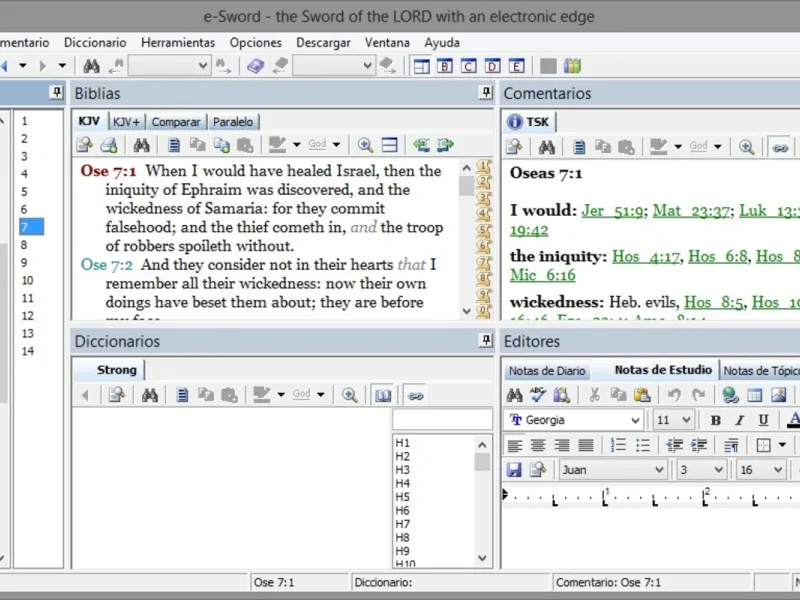Open the Opciones menu
This screenshot has width=800, height=600.
point(256,43)
